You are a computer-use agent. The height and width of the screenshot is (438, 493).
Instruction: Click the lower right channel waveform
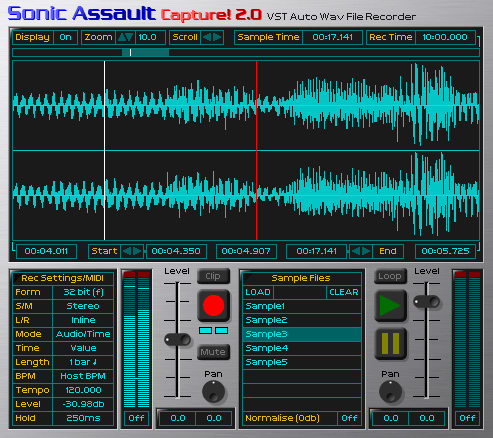(x=246, y=195)
